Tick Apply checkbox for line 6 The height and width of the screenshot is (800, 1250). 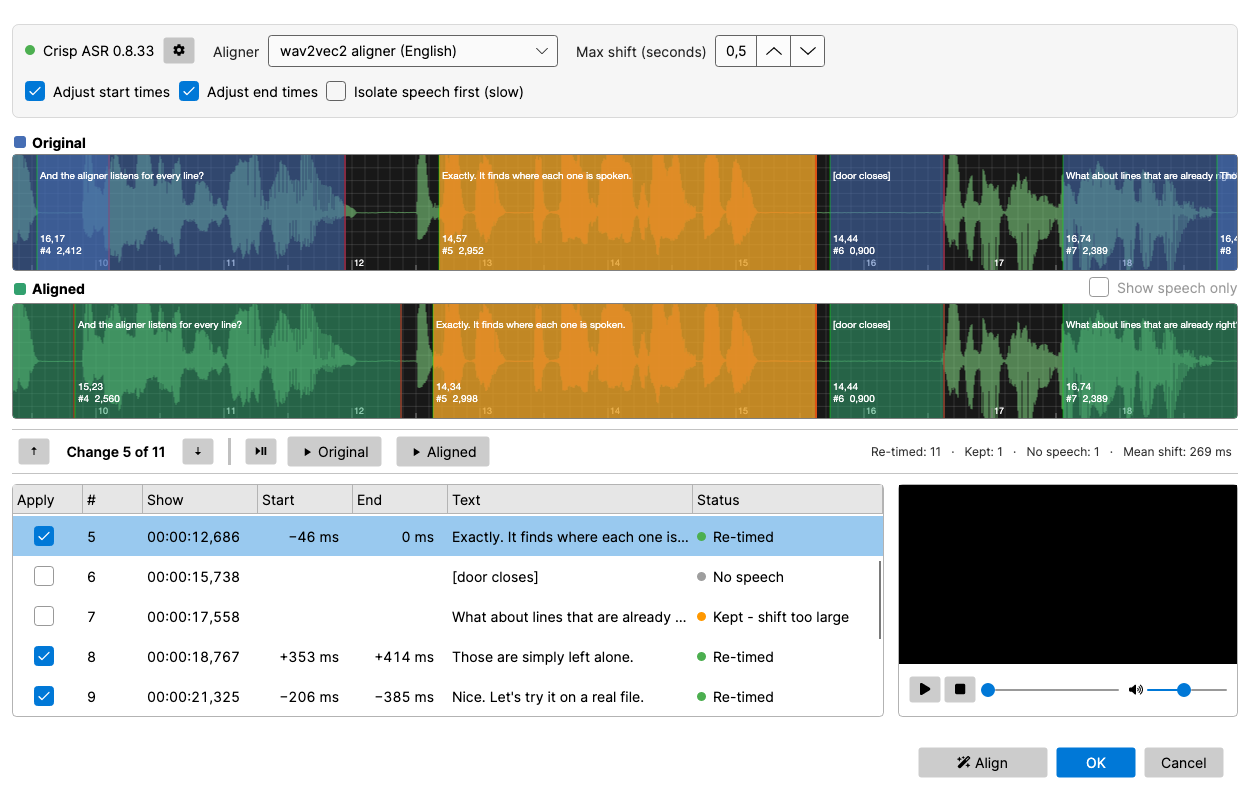click(x=44, y=577)
